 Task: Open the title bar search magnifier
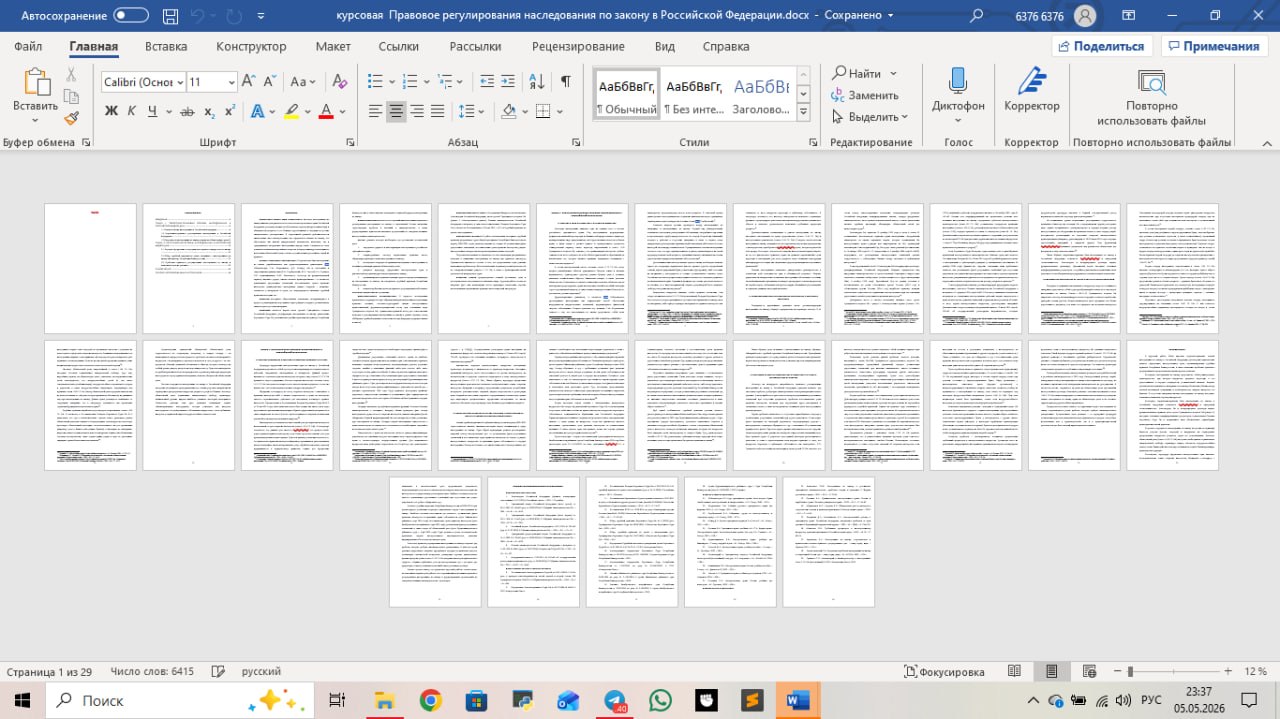pos(977,16)
